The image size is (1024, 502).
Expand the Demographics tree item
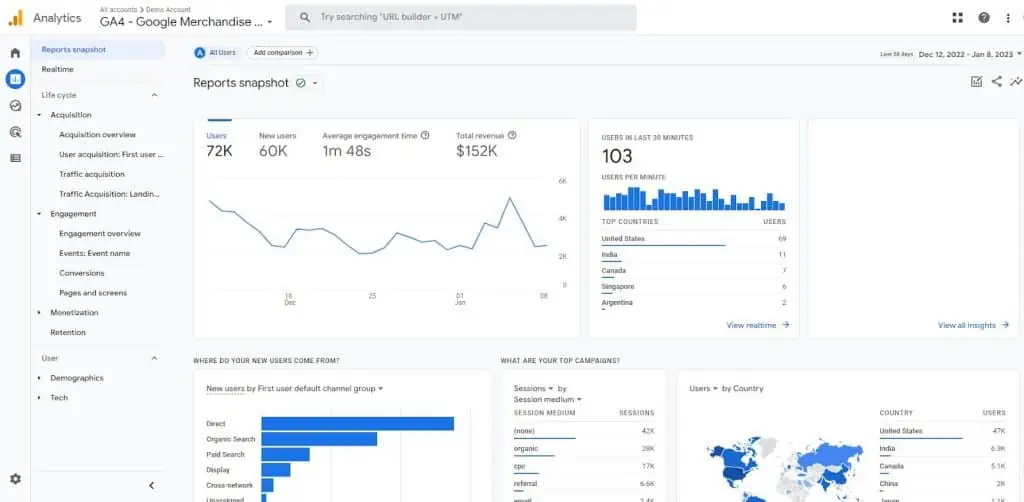[x=39, y=378]
